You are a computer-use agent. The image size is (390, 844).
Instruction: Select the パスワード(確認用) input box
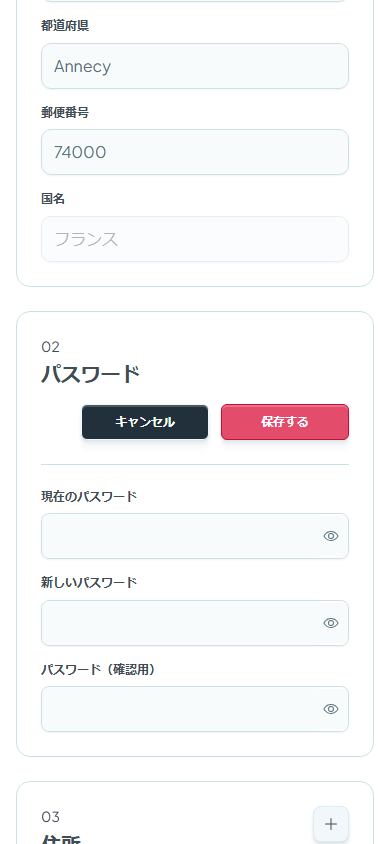(x=195, y=709)
